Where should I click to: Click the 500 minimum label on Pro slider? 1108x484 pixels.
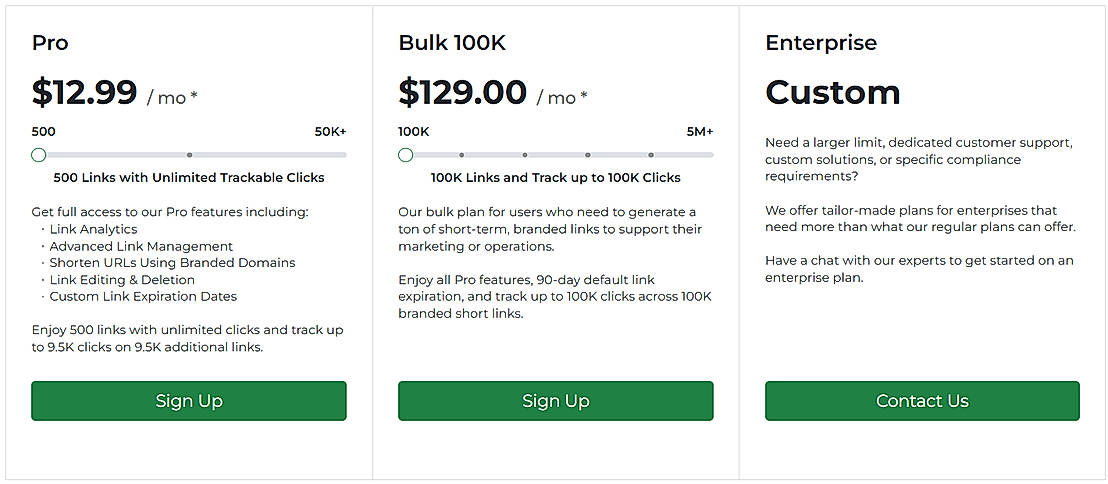(x=44, y=132)
